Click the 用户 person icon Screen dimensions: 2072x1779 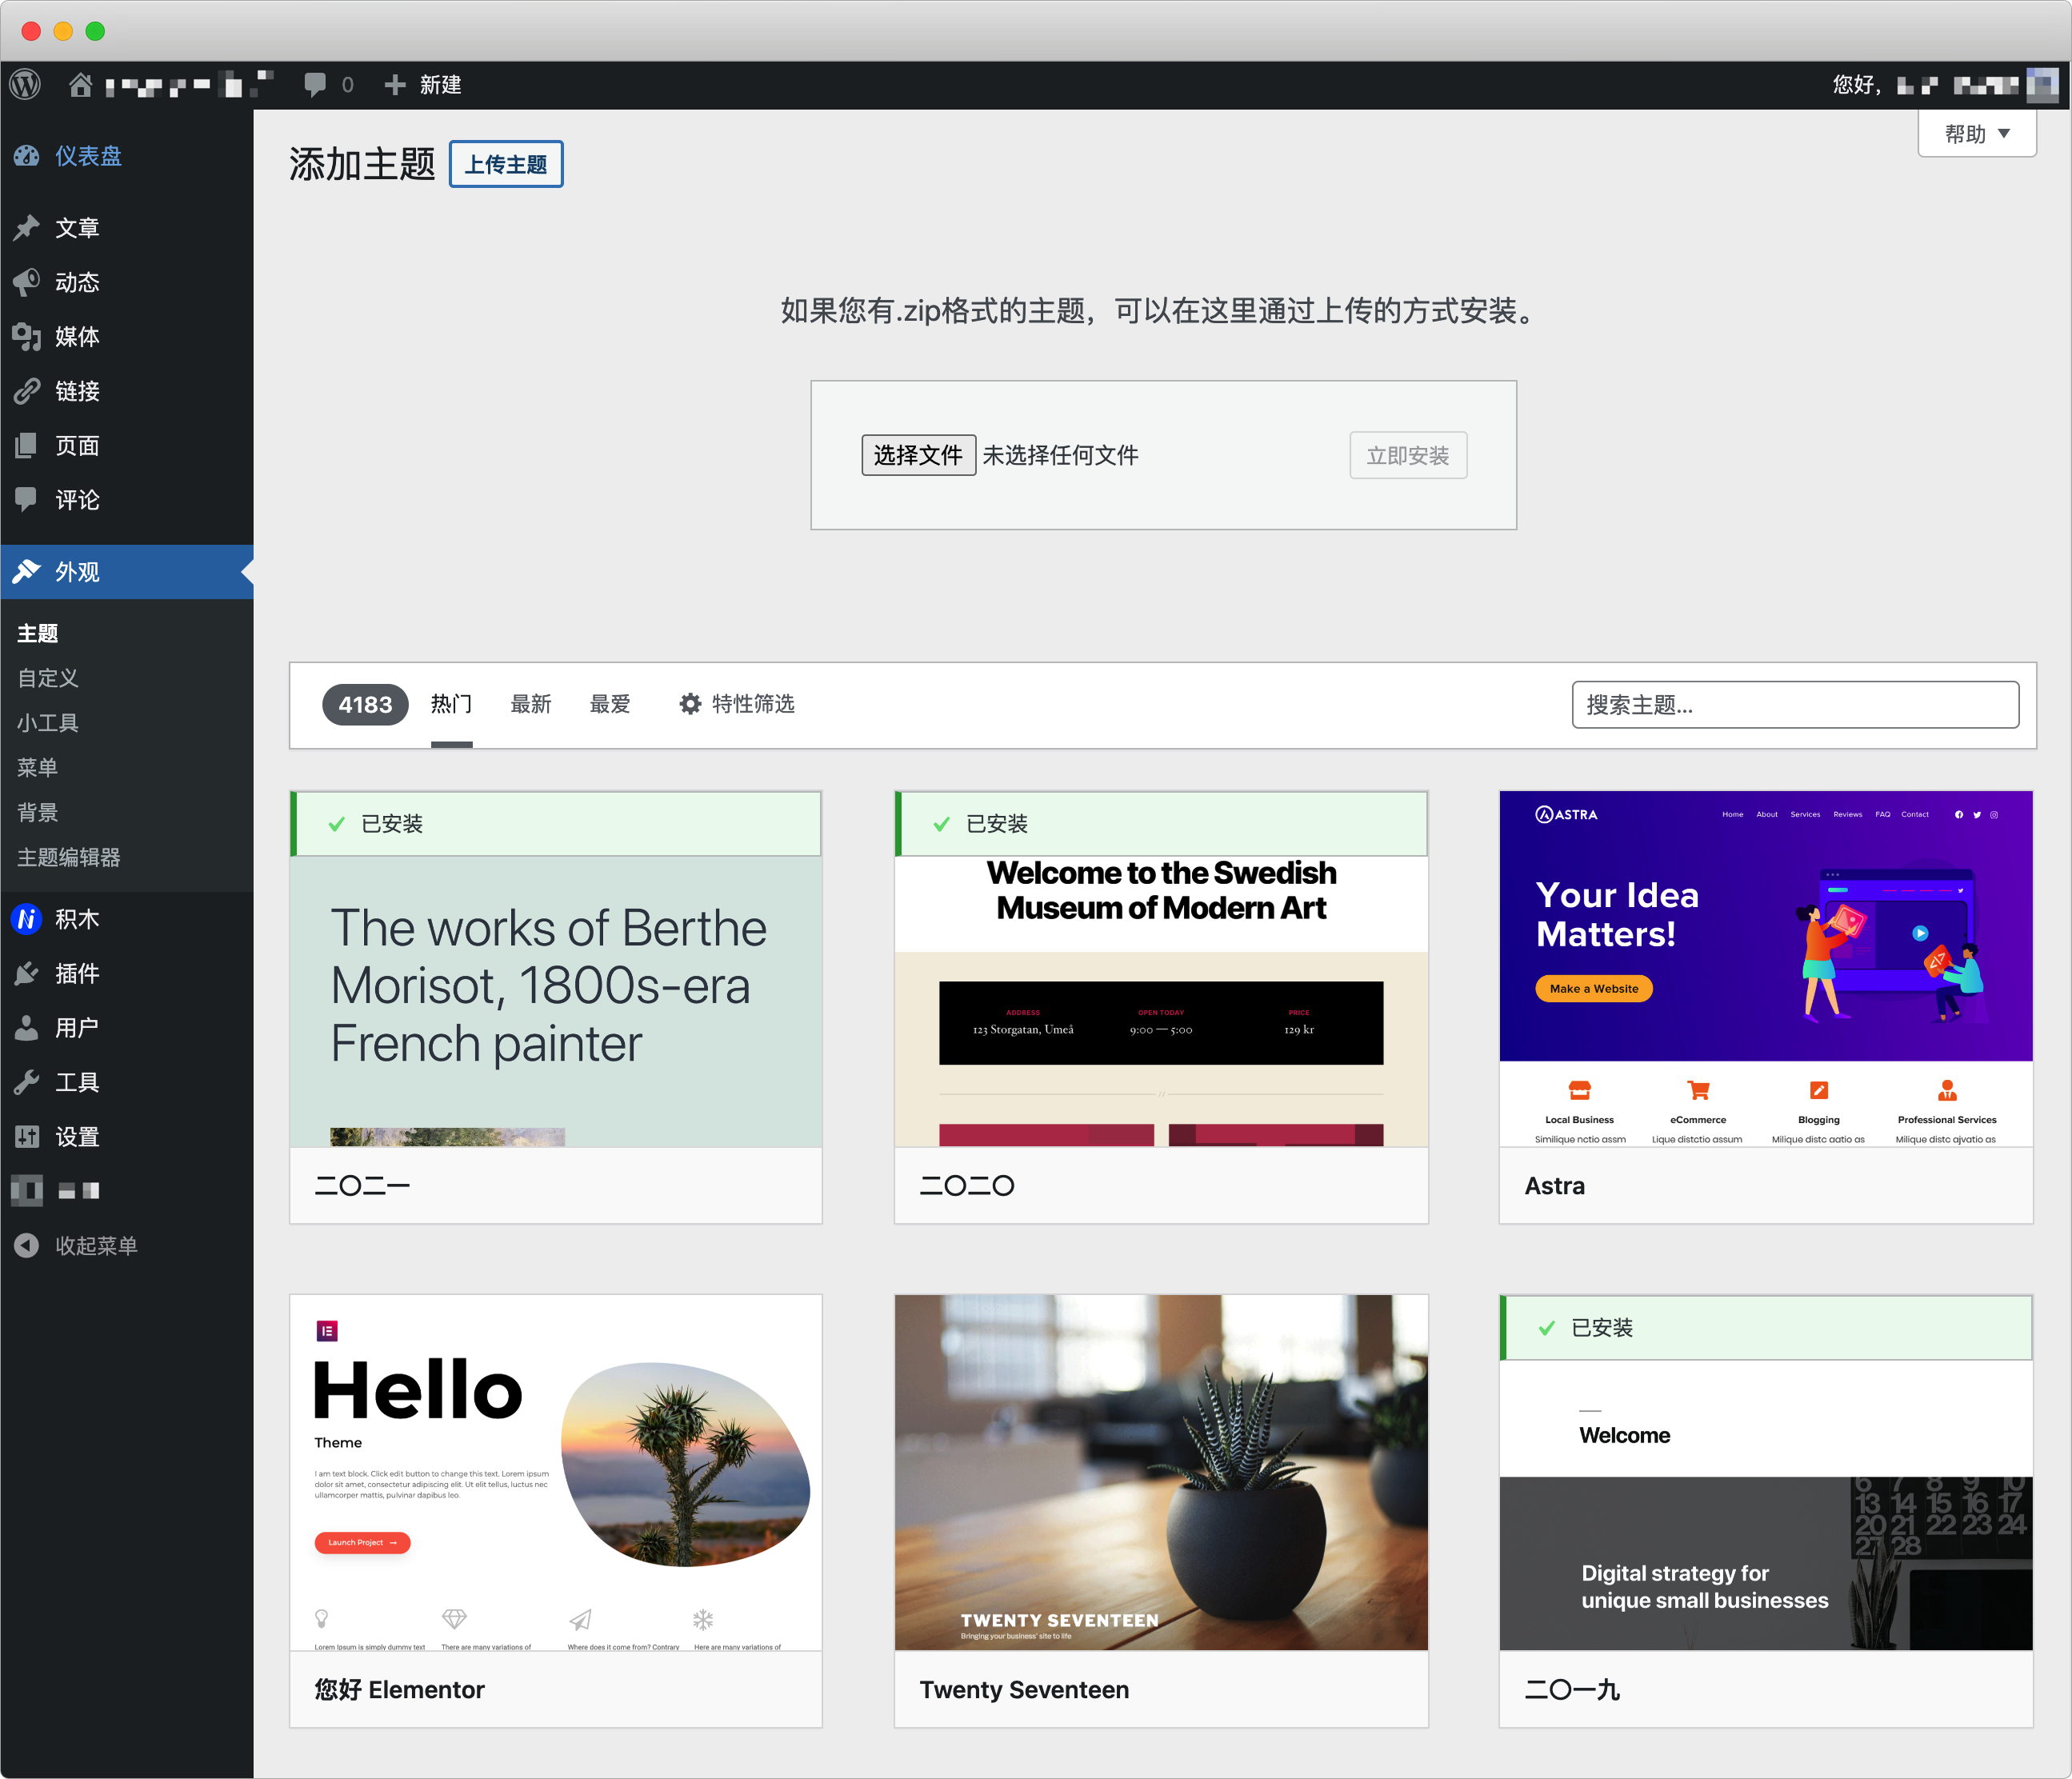[x=27, y=1028]
